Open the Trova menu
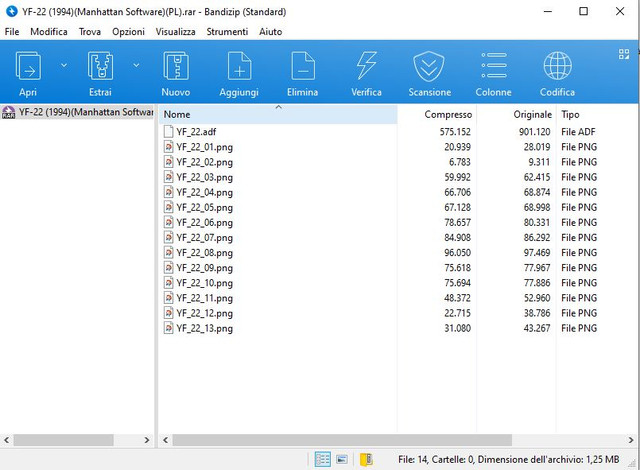The image size is (640, 470). [90, 31]
